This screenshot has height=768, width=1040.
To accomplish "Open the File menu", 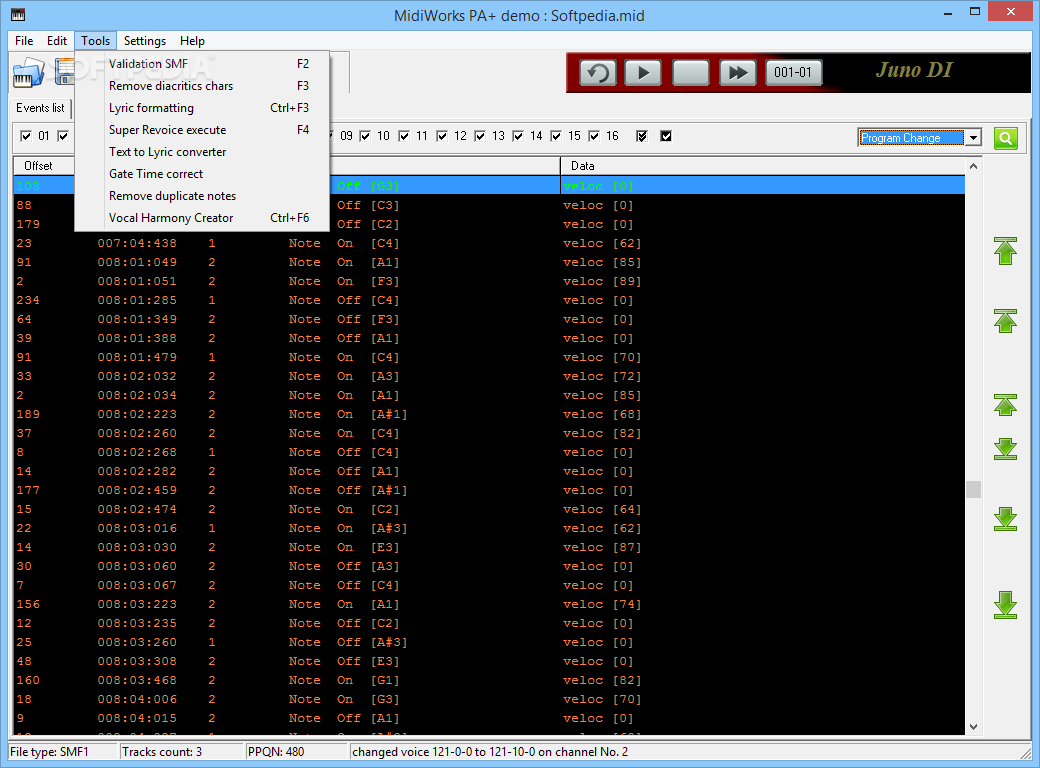I will point(24,40).
